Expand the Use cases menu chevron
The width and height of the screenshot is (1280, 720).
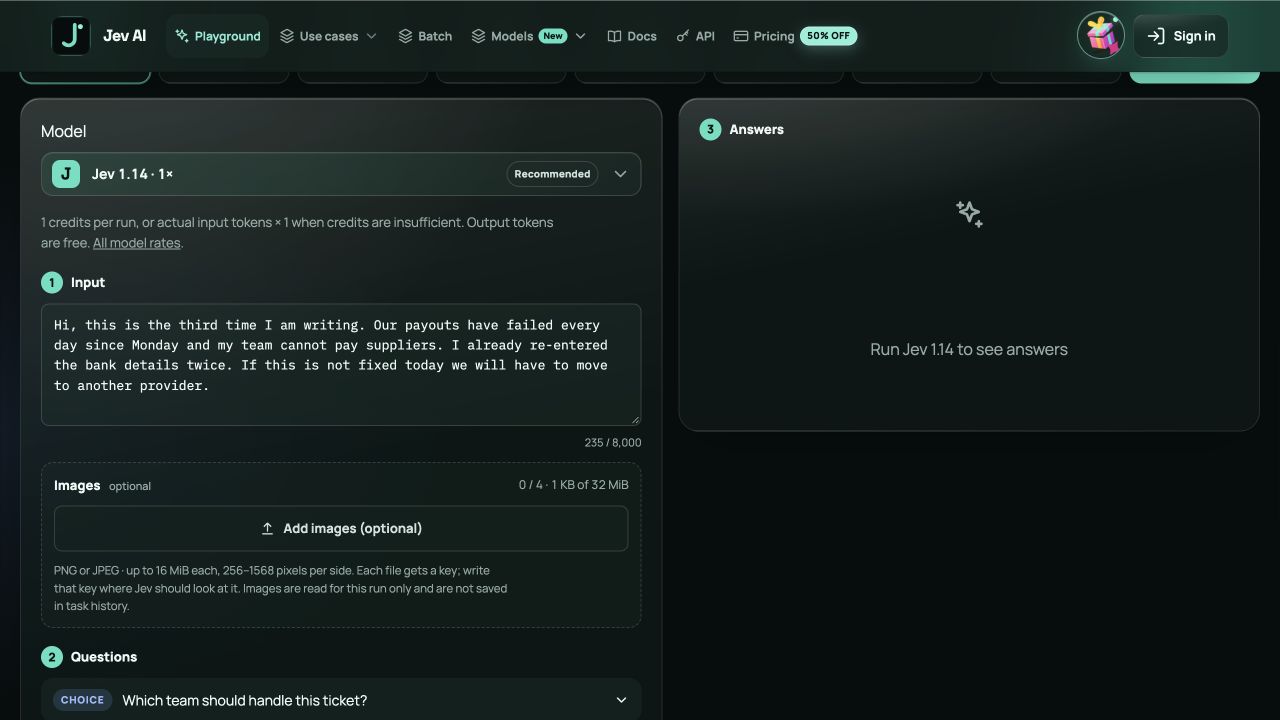pos(372,36)
